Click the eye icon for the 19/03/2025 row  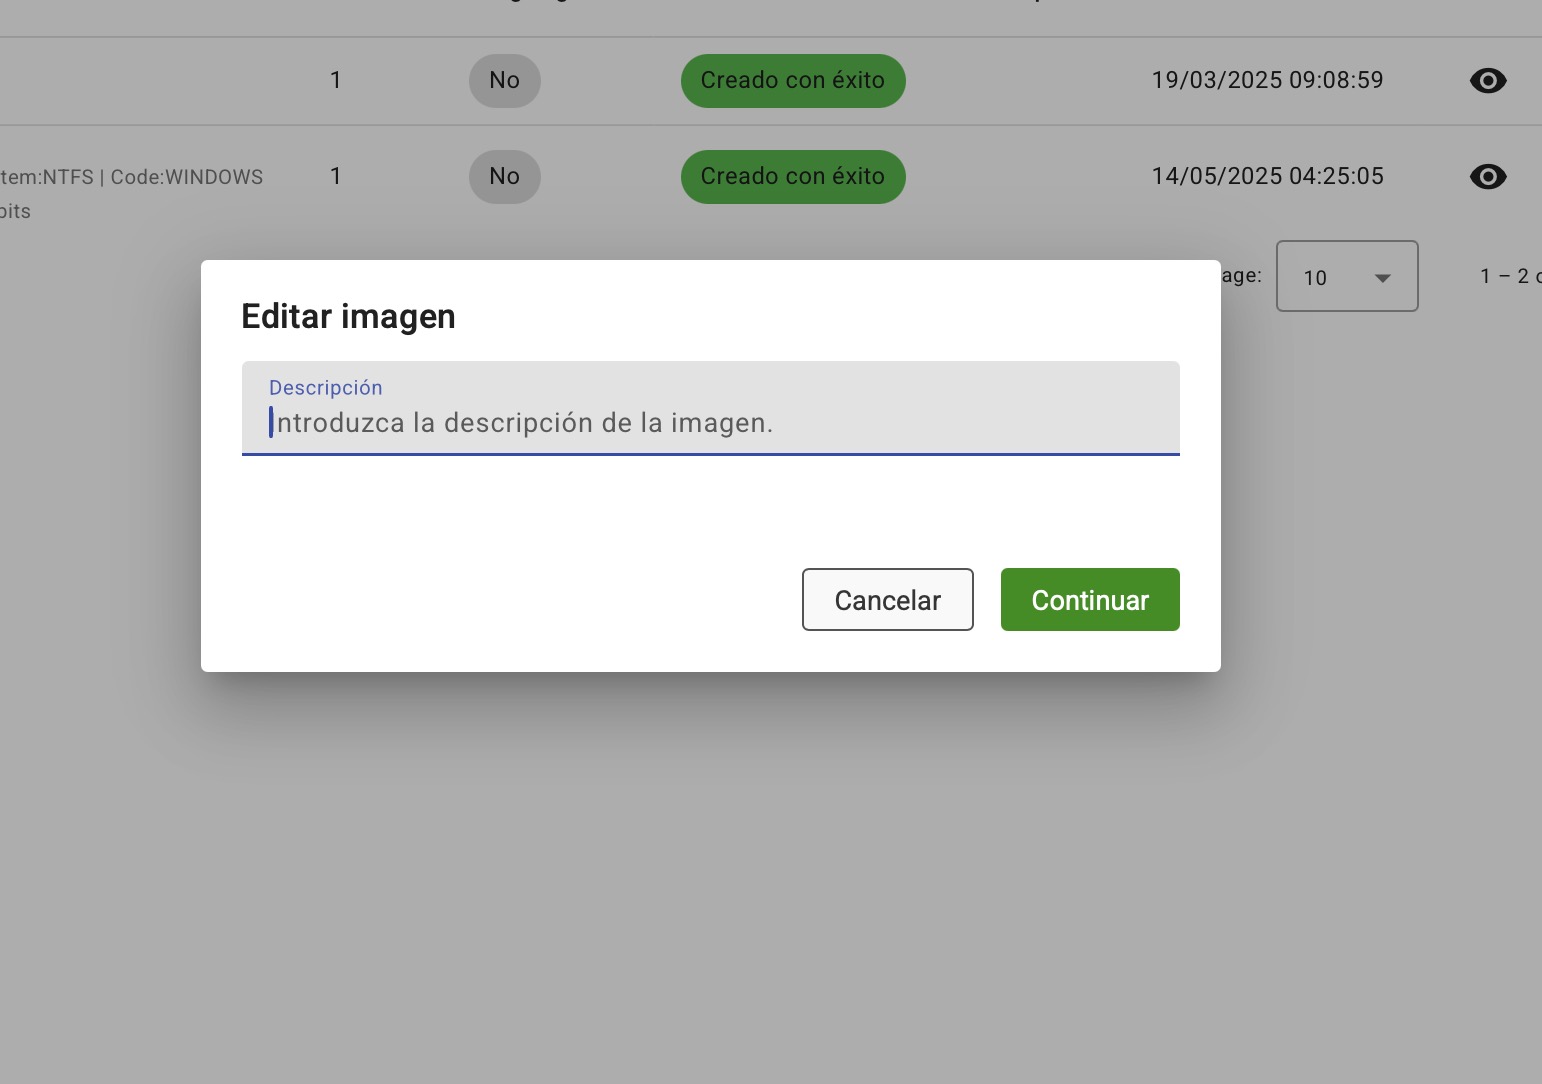(1488, 81)
